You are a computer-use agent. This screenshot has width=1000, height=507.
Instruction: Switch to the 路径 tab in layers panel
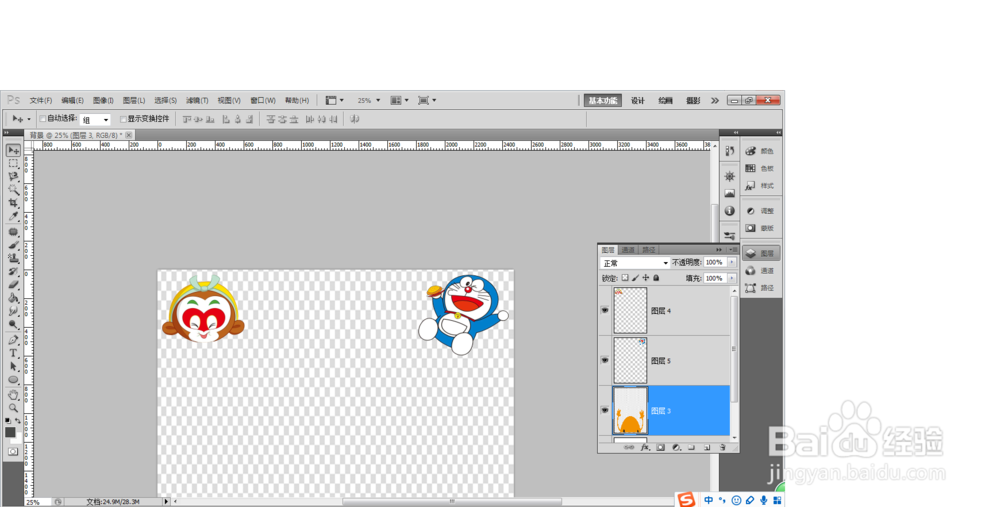point(649,250)
